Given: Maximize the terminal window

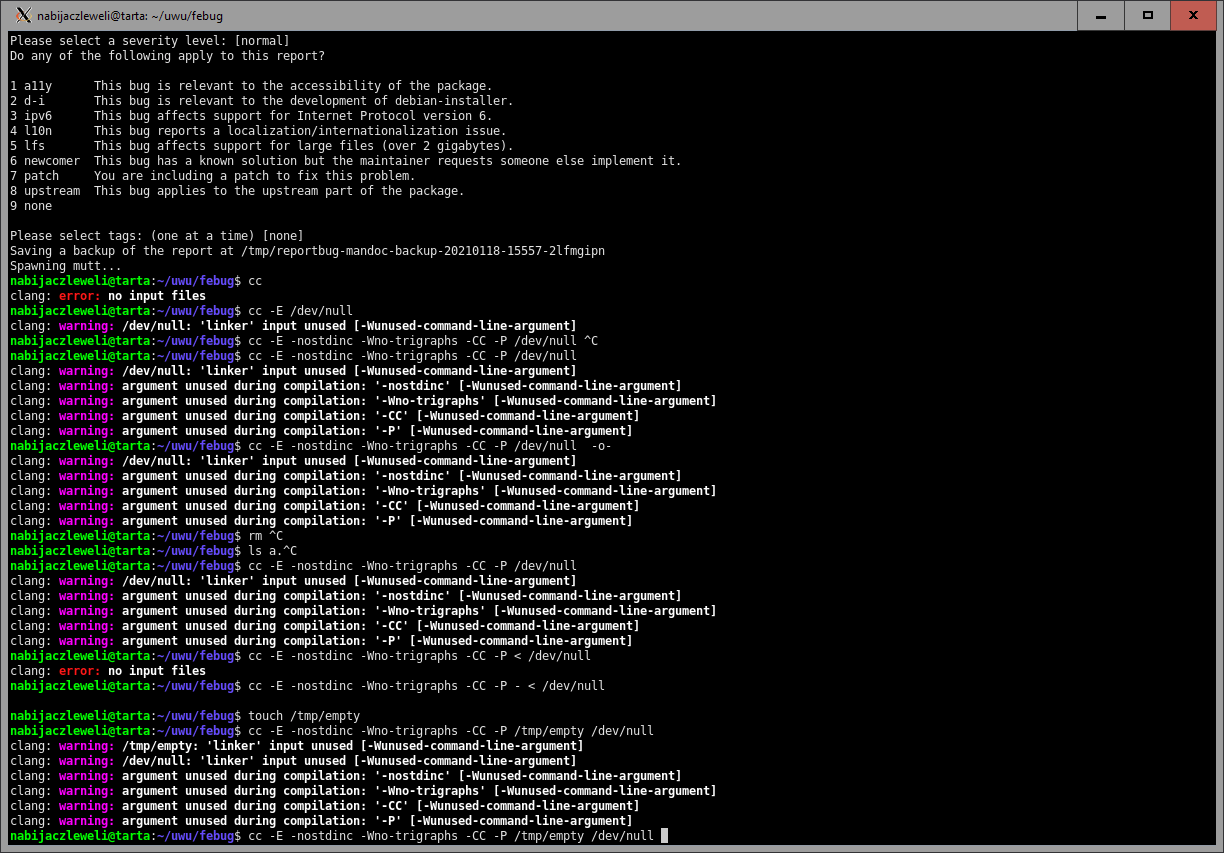Looking at the screenshot, I should pos(1148,15).
